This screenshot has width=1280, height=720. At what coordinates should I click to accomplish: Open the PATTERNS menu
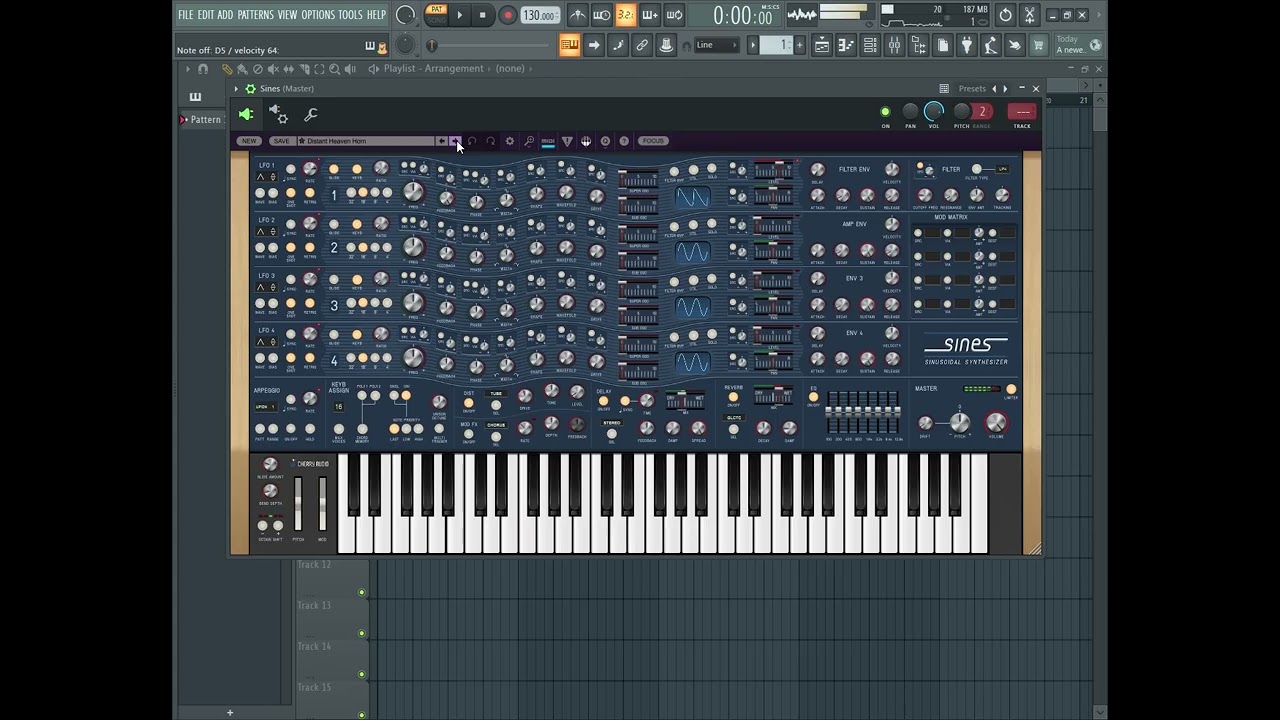pyautogui.click(x=255, y=15)
